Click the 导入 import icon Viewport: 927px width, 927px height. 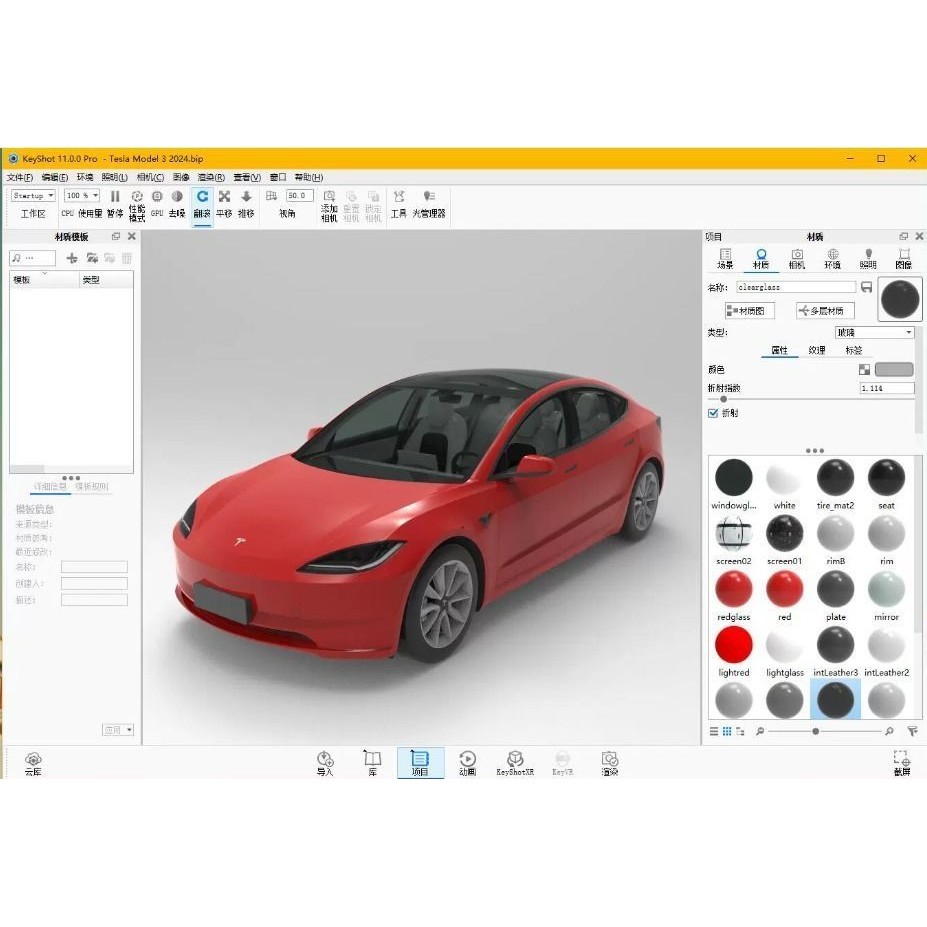tap(325, 763)
